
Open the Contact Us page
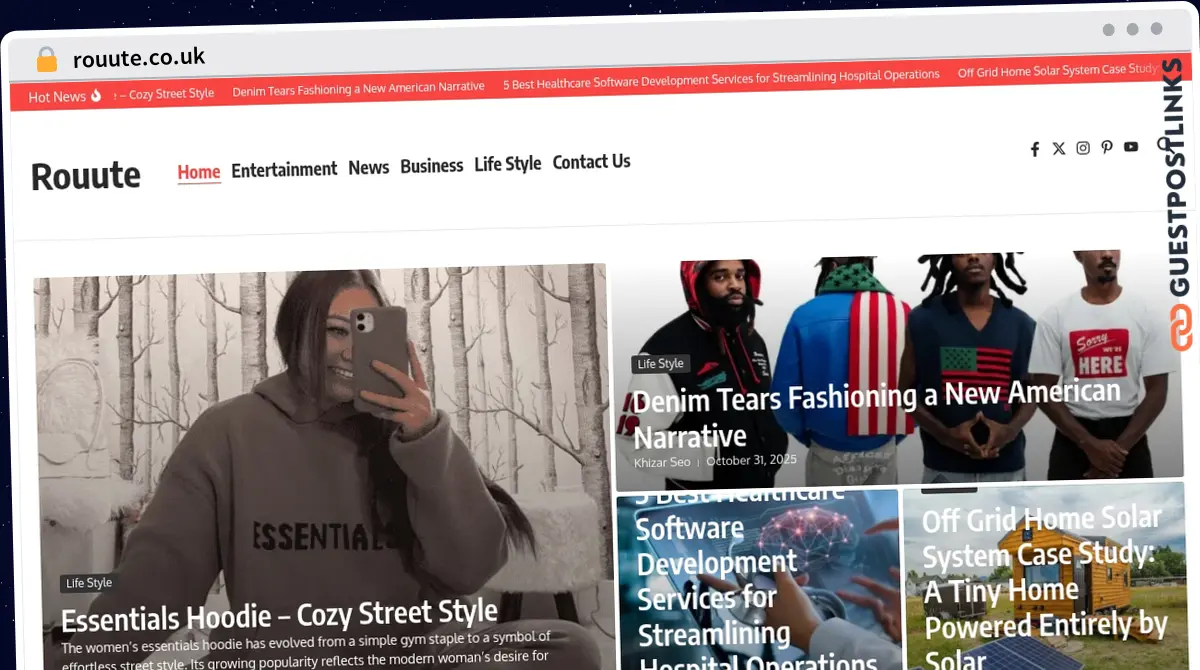coord(591,161)
